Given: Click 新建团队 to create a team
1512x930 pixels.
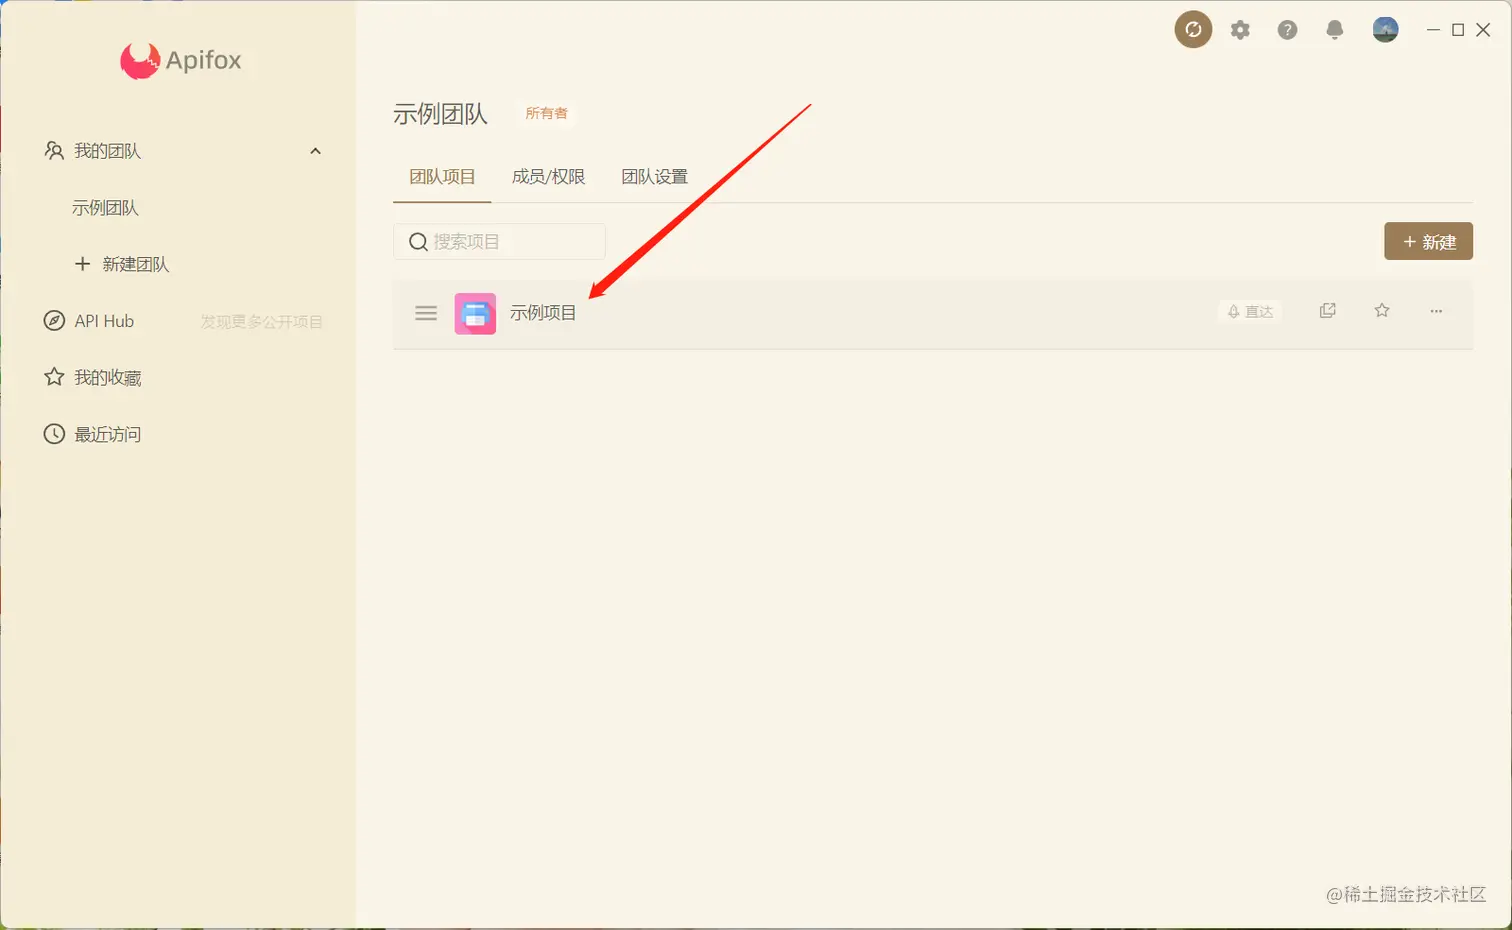Looking at the screenshot, I should coord(122,264).
